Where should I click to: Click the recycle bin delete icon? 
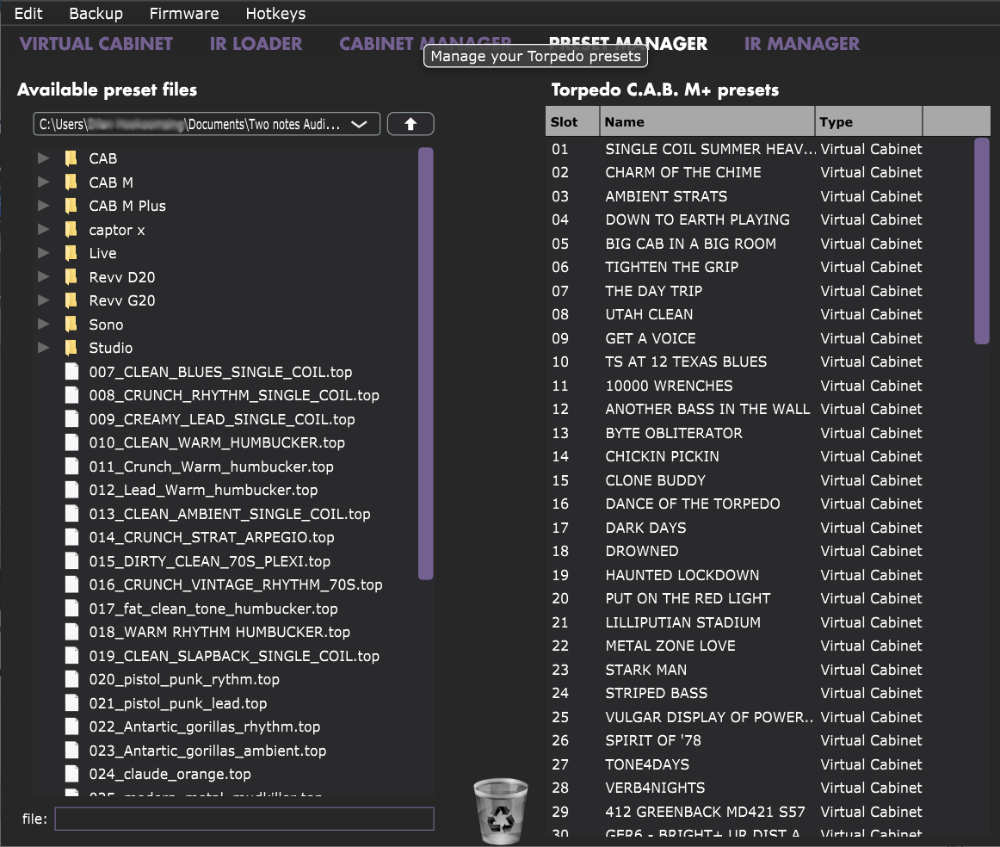click(501, 811)
